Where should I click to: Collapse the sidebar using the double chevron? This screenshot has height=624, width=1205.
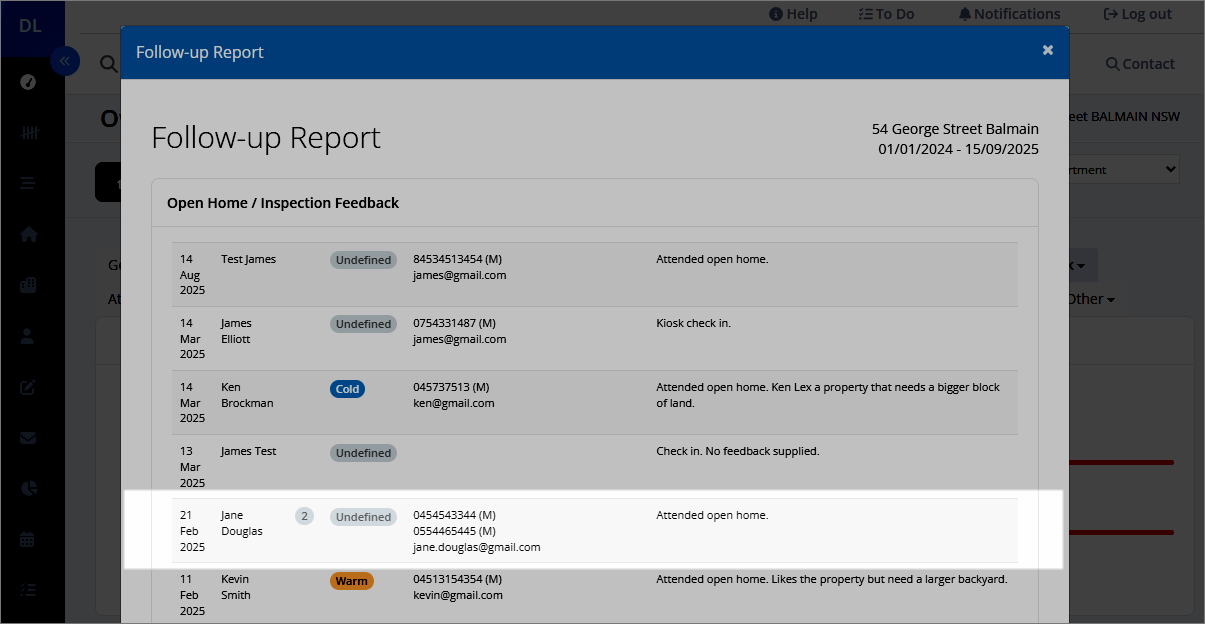(64, 62)
